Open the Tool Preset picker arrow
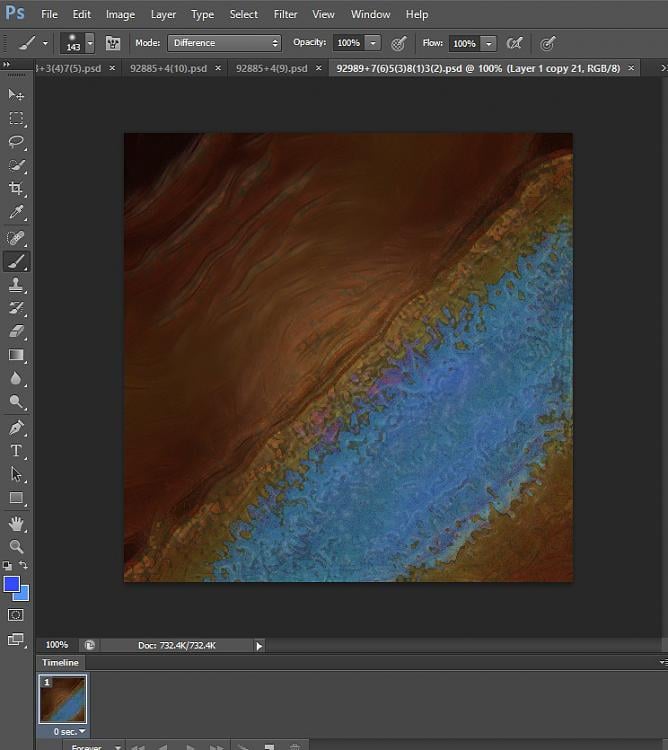668x750 pixels. coord(45,43)
